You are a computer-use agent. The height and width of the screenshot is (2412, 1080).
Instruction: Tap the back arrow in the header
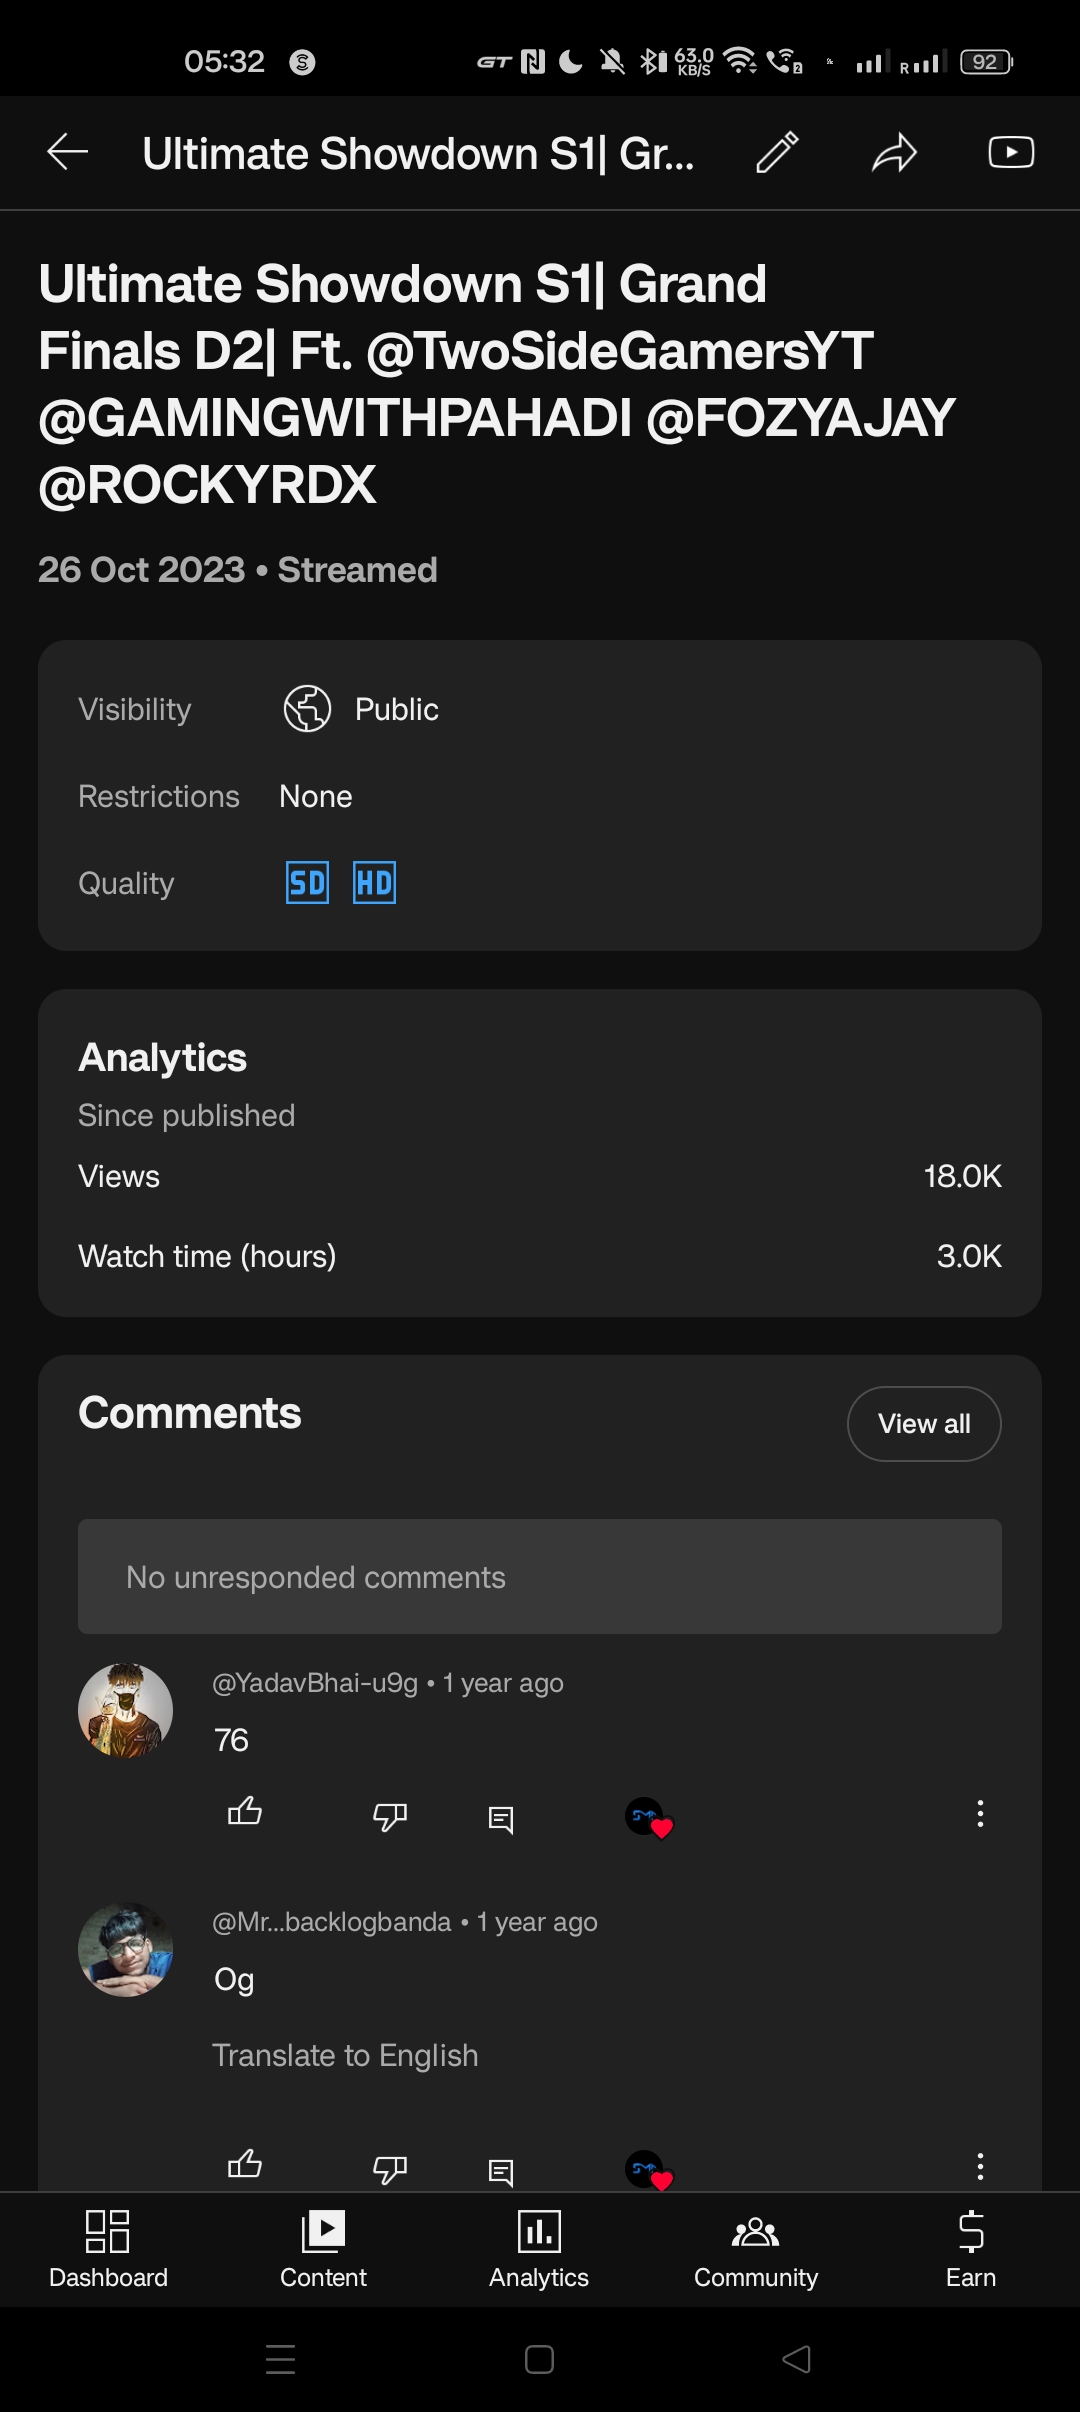coord(68,153)
